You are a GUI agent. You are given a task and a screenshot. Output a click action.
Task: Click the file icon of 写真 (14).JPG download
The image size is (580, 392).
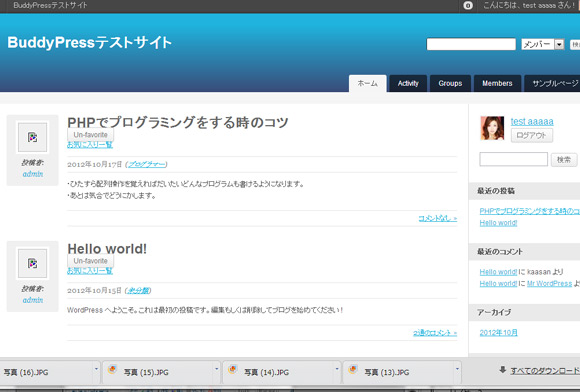click(x=233, y=369)
